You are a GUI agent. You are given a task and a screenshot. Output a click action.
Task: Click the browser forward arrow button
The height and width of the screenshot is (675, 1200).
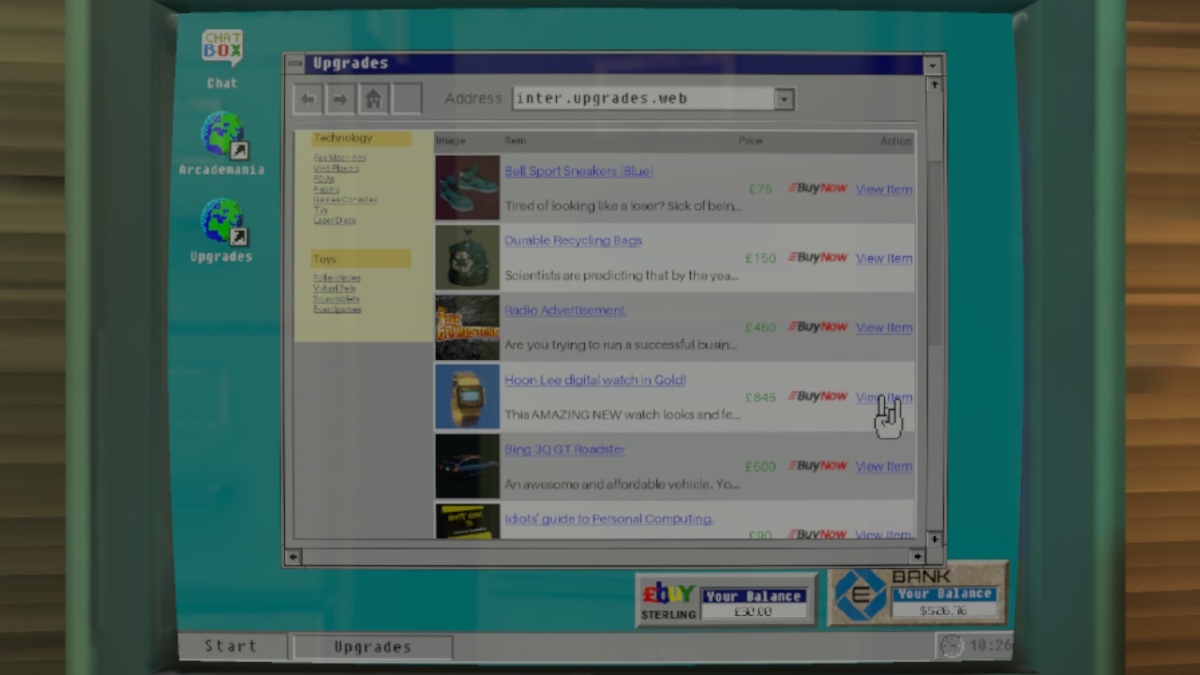[x=340, y=99]
